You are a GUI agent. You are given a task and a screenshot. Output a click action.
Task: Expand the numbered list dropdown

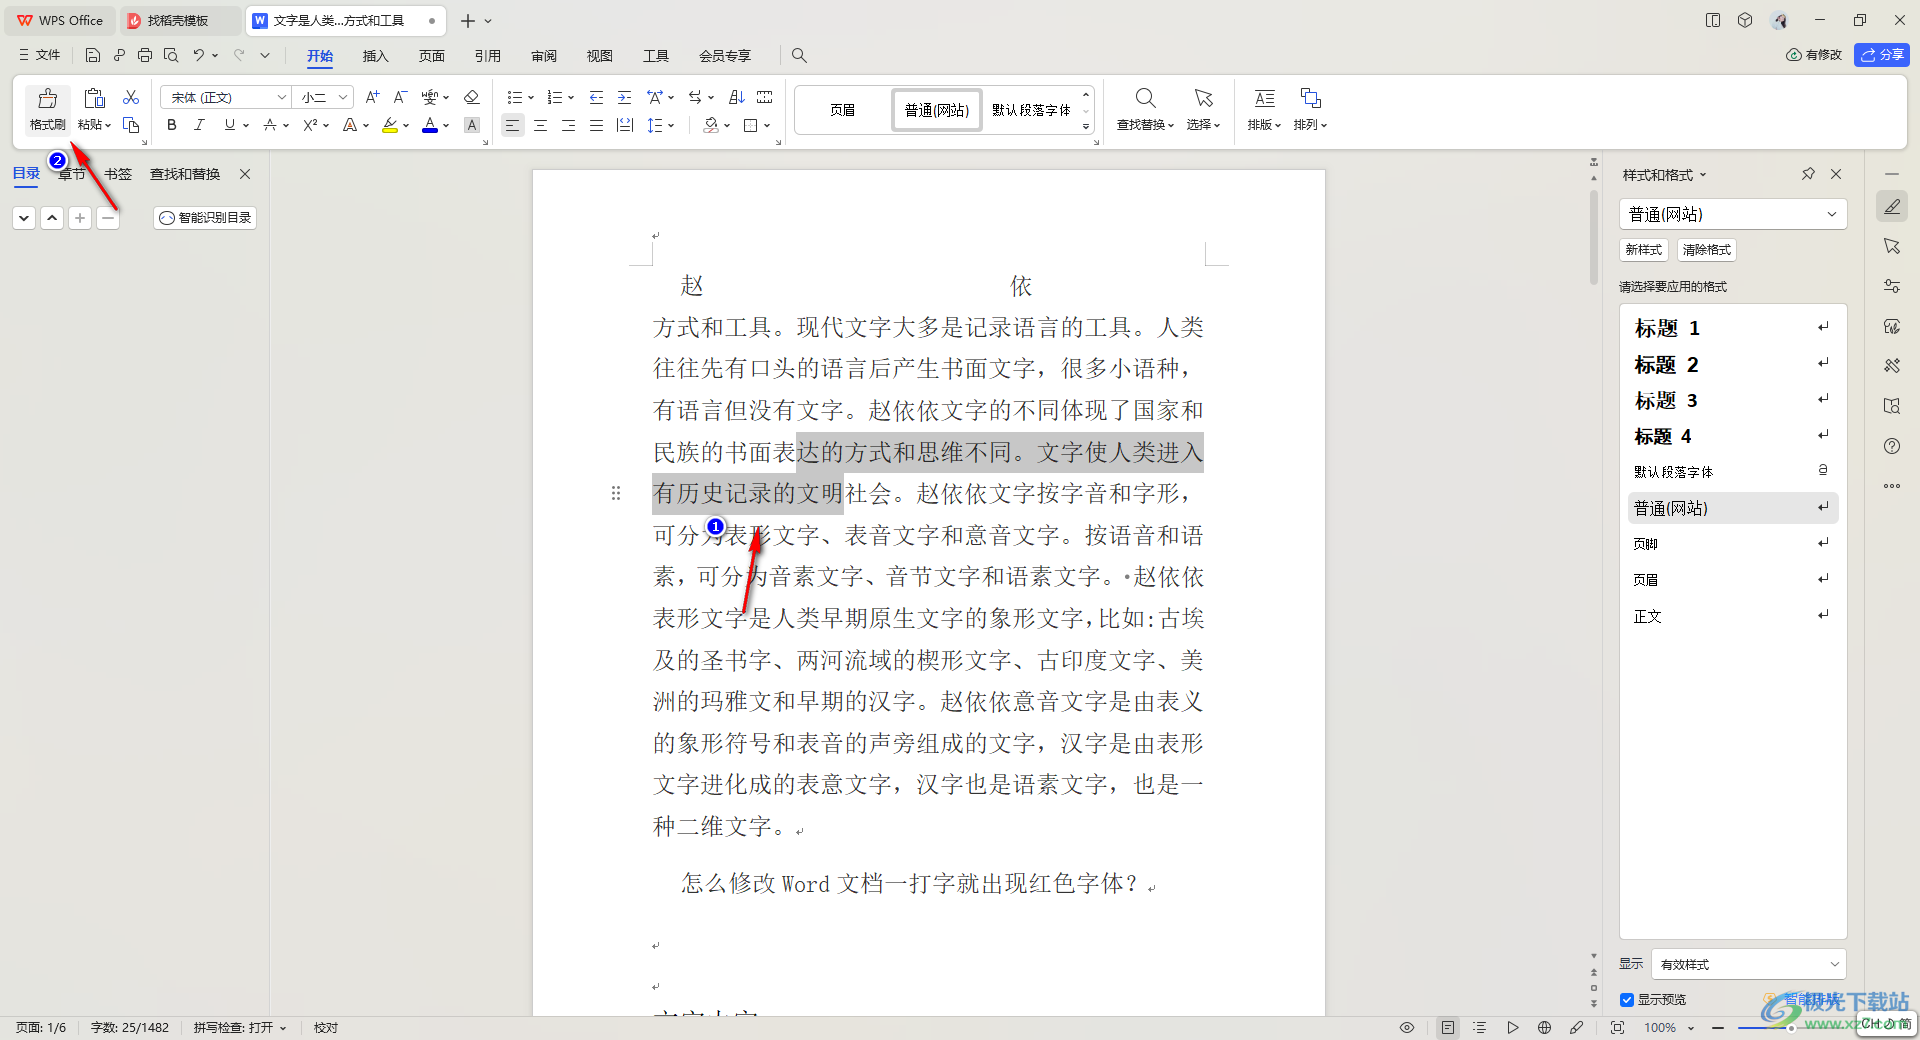coord(571,97)
